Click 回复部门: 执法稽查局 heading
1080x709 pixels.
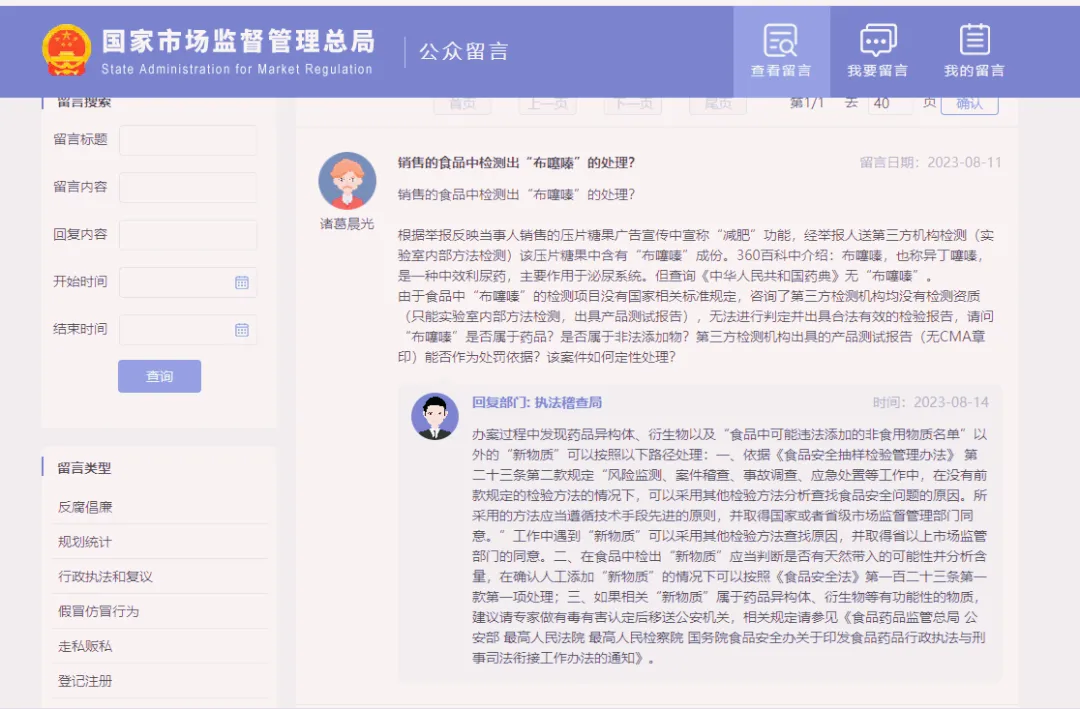(537, 402)
